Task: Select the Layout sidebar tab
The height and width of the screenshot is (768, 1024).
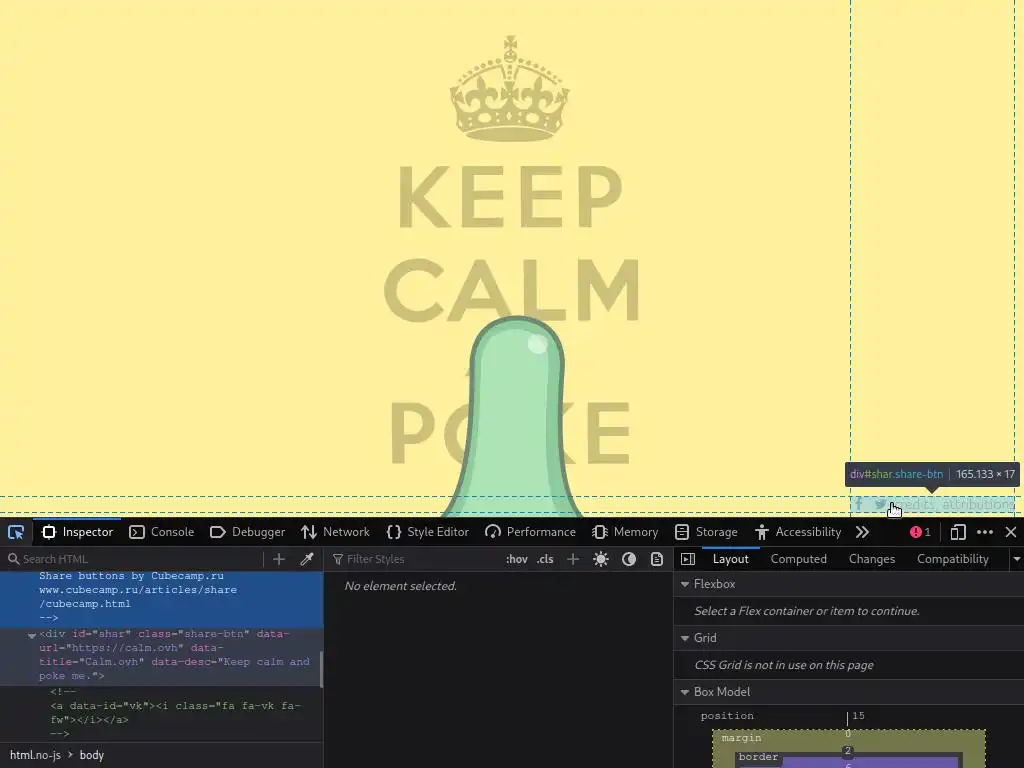Action: pyautogui.click(x=730, y=559)
